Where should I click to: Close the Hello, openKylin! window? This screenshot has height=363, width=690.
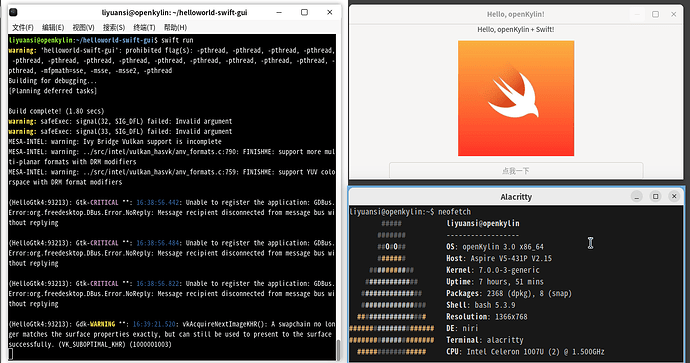(673, 14)
